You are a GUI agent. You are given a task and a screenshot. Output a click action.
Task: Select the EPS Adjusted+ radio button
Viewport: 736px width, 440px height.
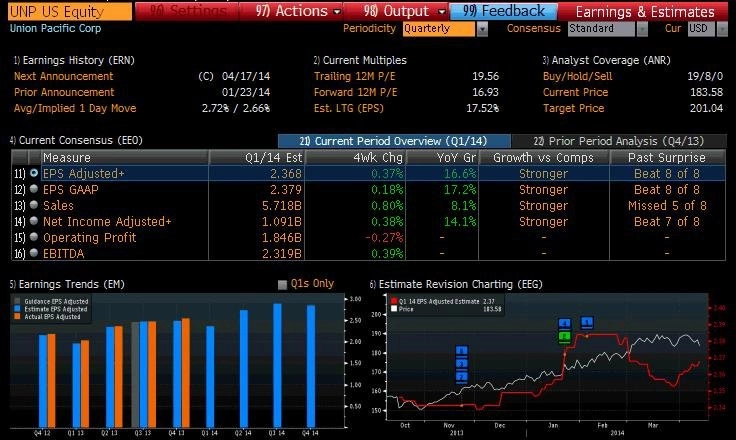point(34,173)
